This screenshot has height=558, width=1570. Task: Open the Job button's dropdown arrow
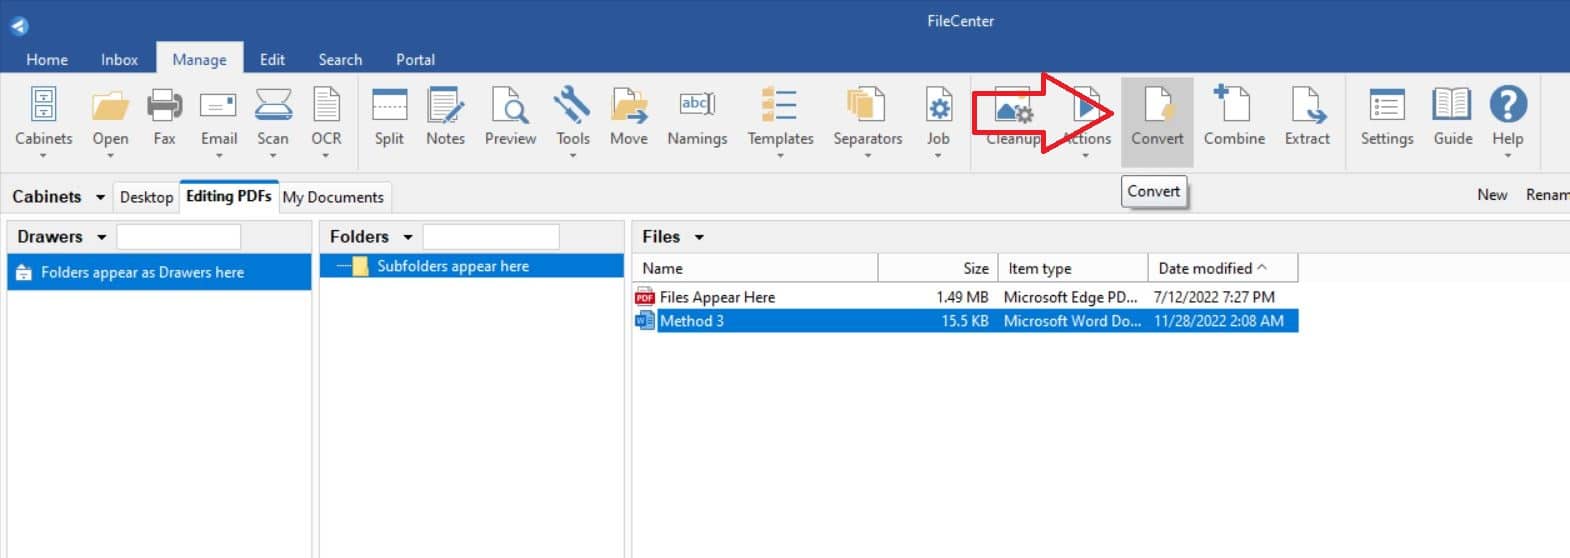point(938,155)
